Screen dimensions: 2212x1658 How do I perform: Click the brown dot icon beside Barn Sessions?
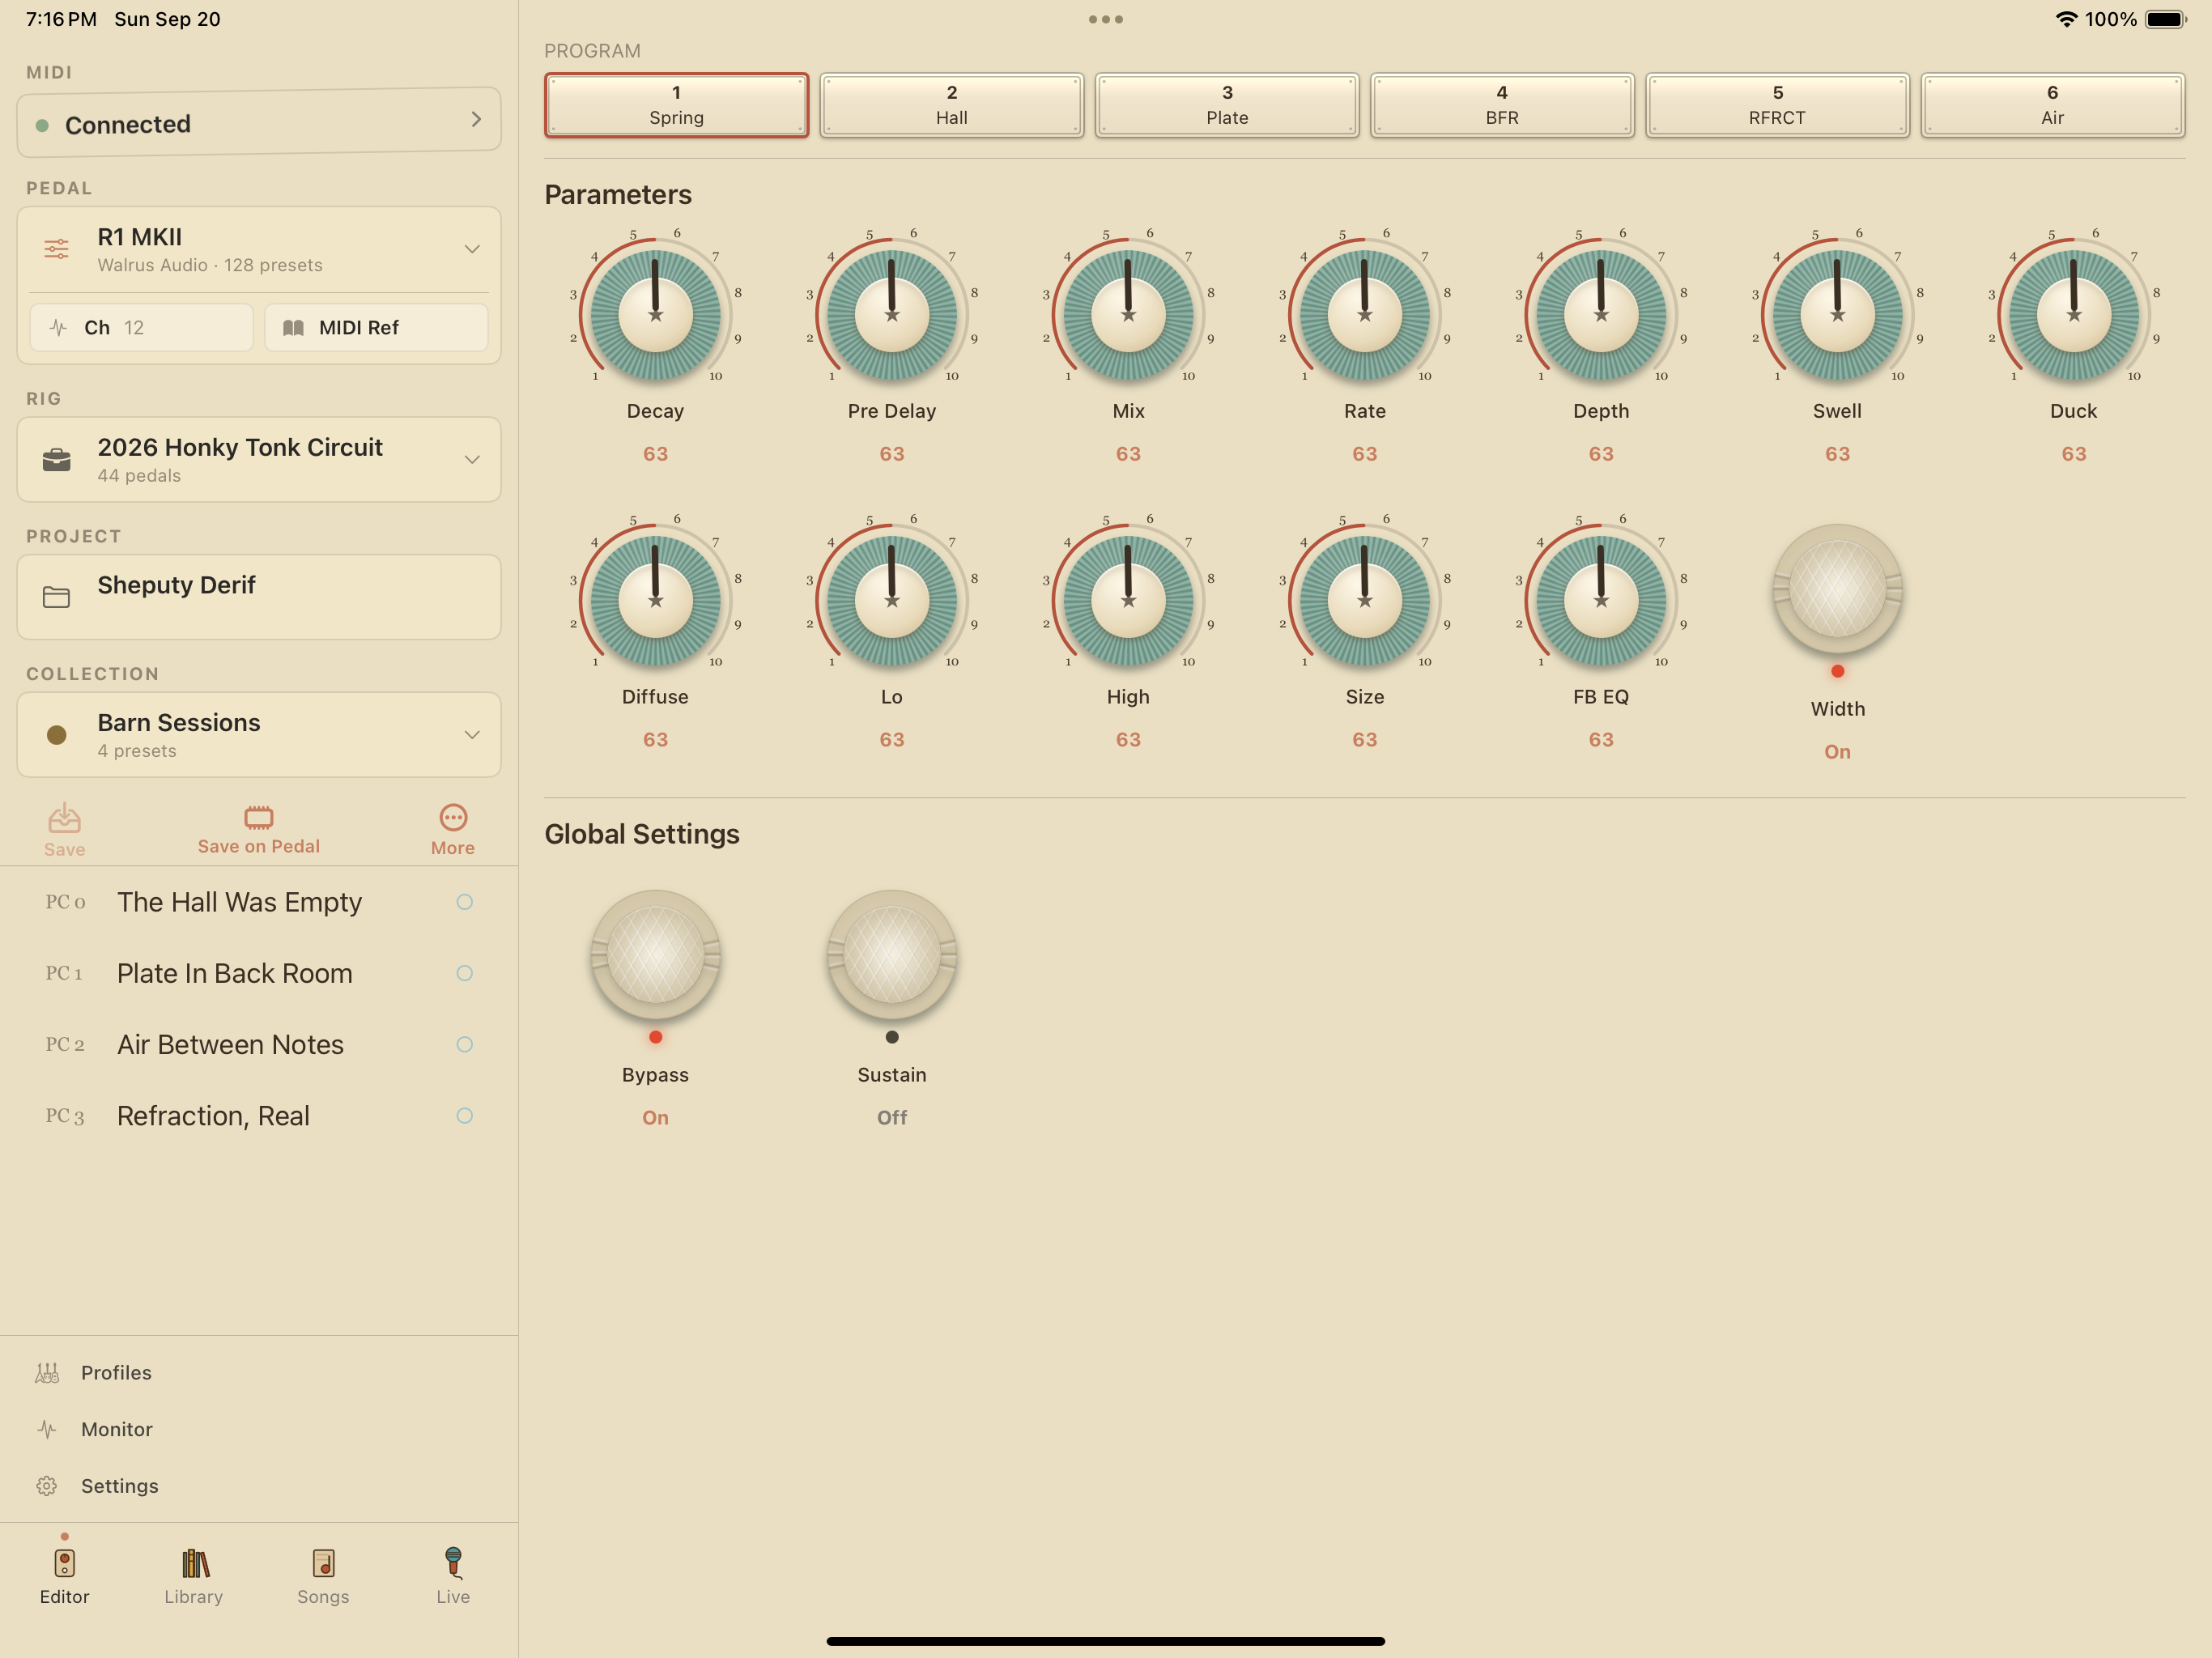click(x=57, y=735)
